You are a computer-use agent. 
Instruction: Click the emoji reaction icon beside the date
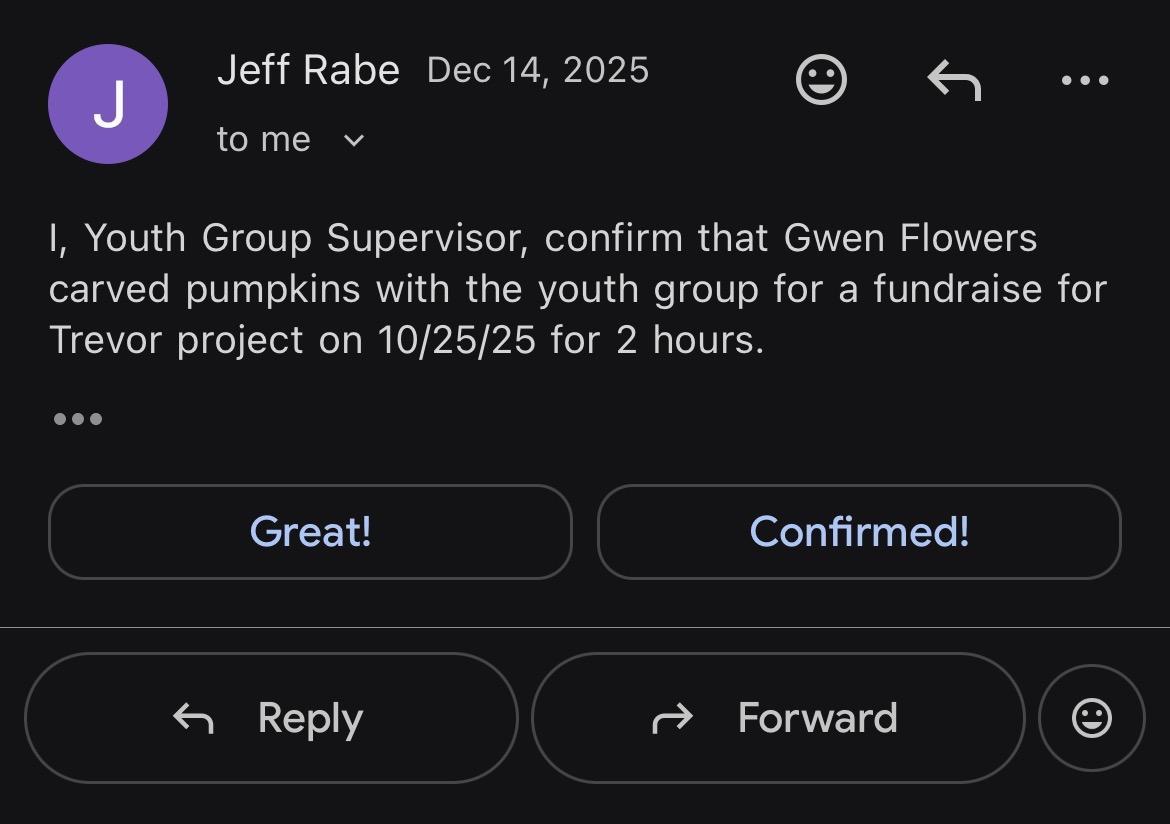coord(821,79)
